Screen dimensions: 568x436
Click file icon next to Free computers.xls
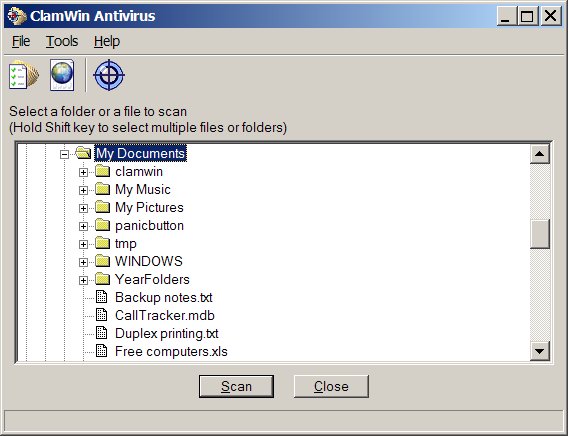101,351
